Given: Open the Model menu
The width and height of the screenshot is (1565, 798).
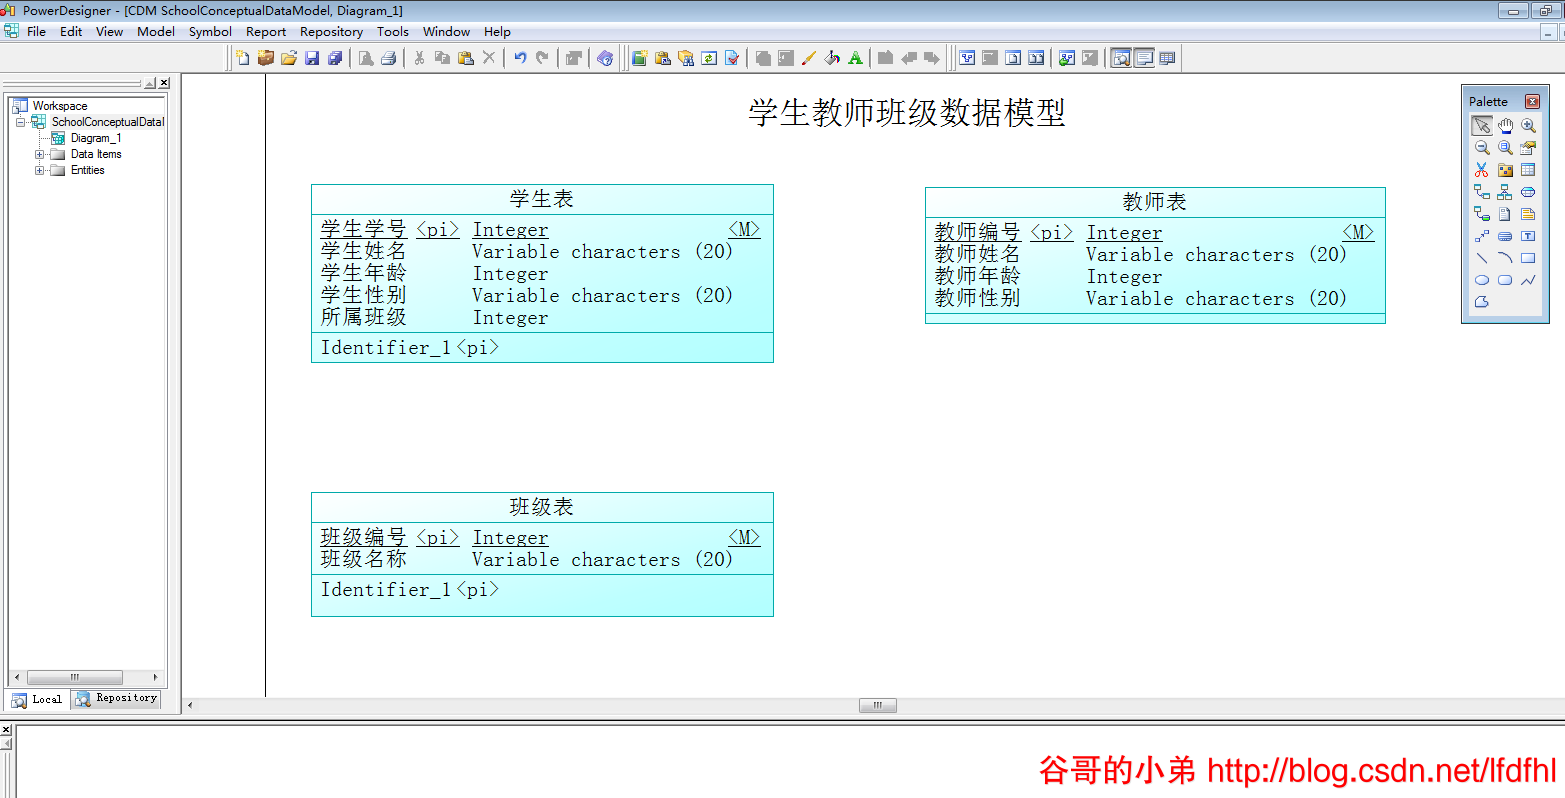Looking at the screenshot, I should [156, 31].
